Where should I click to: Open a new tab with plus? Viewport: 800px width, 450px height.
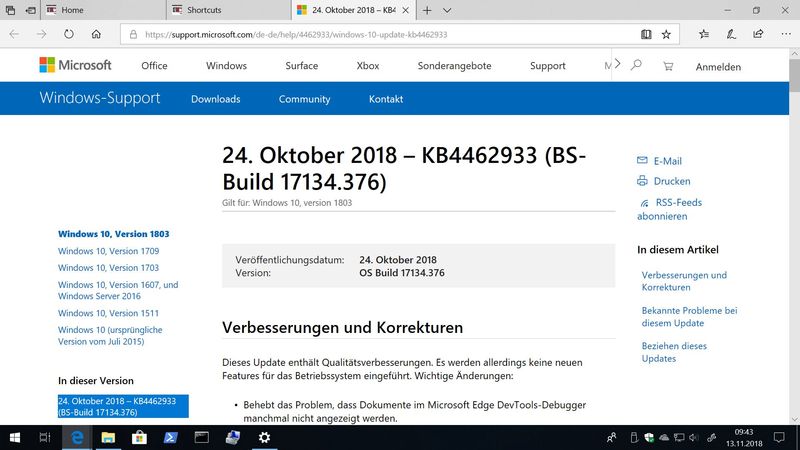tap(427, 10)
